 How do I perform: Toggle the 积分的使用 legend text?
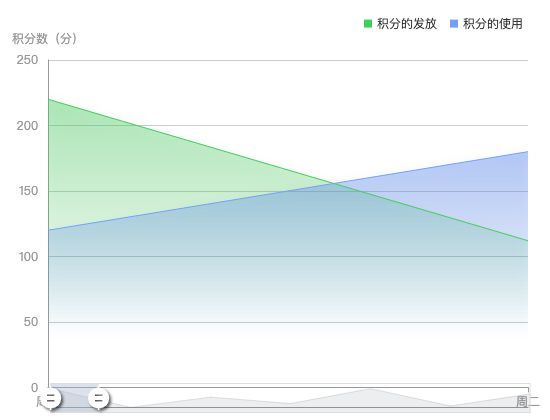tap(493, 24)
